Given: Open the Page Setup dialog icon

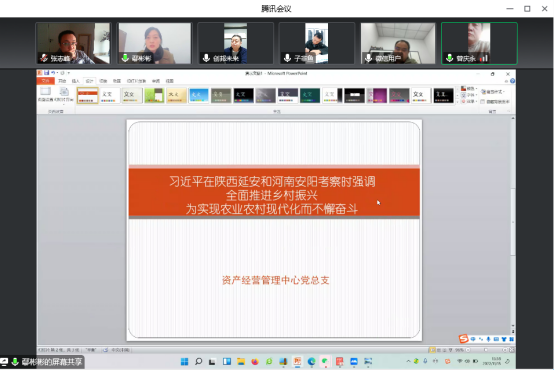Looking at the screenshot, I should tap(45, 93).
